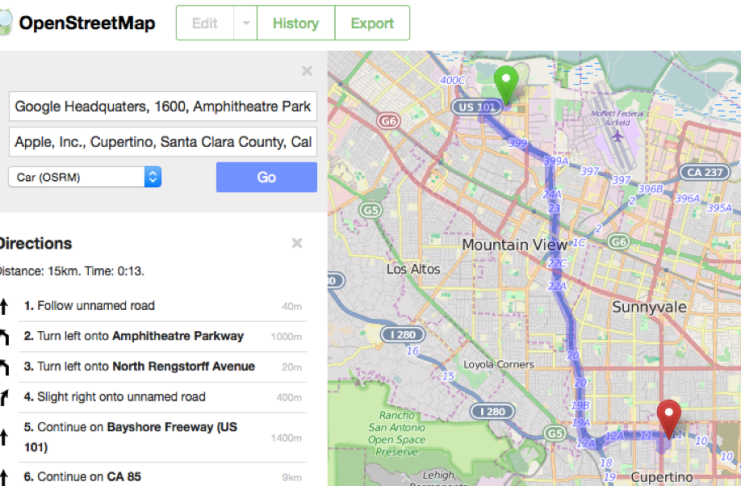Click the slight-right arrow icon for step 4
741x486 pixels.
tap(4, 397)
